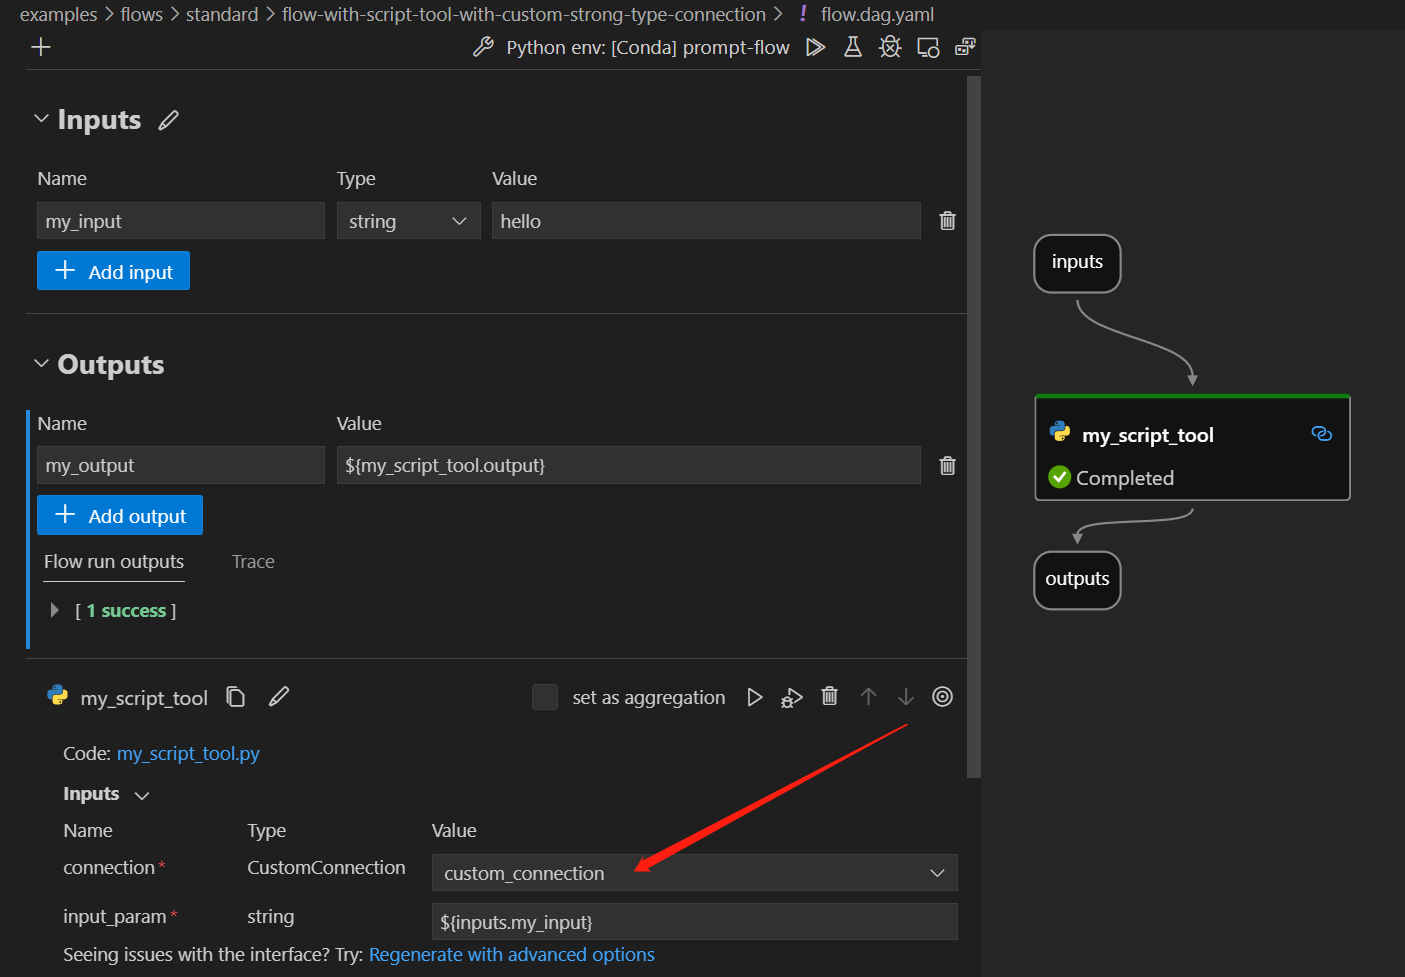
Task: Enable the set as aggregation checkbox
Action: tap(545, 697)
